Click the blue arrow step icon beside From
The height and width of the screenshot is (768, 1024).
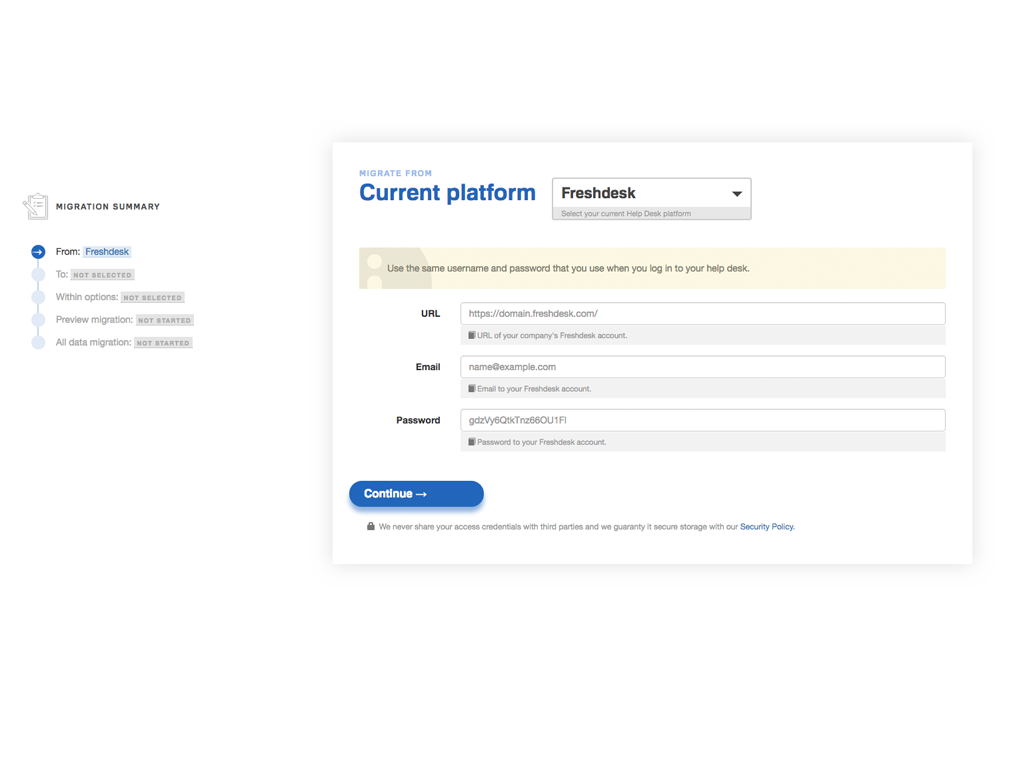click(x=38, y=252)
